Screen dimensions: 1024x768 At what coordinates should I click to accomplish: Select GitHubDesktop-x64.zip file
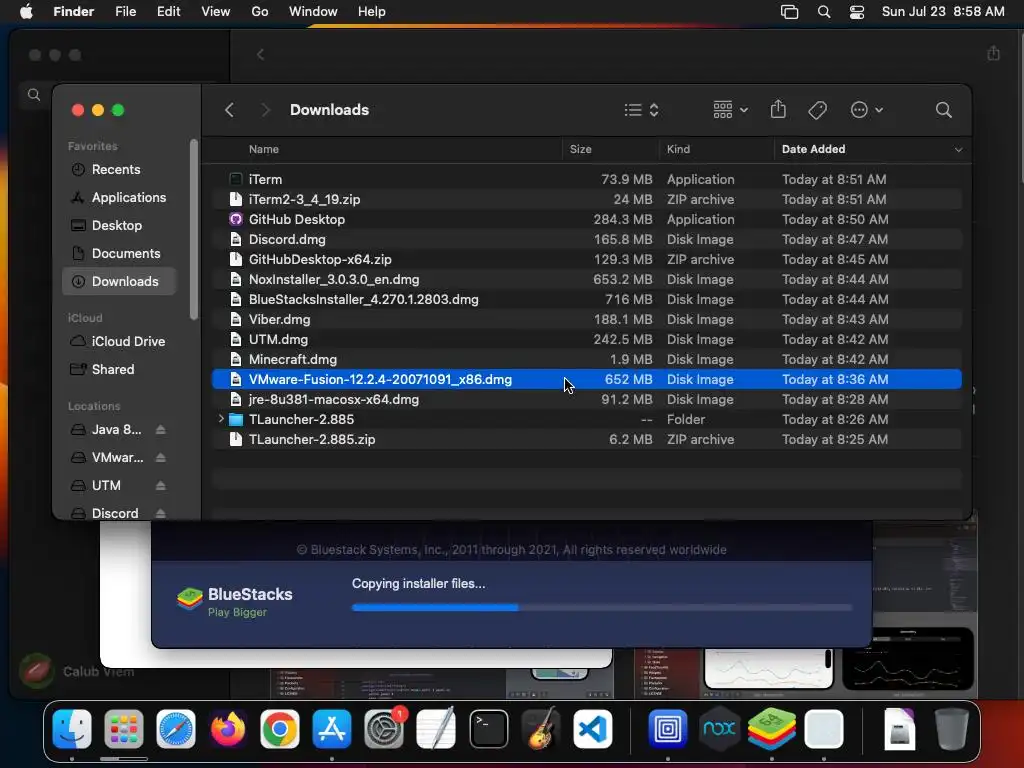pos(586,259)
